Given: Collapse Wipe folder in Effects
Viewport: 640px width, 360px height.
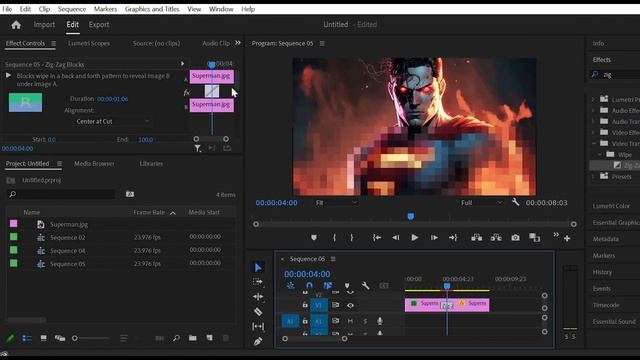Looking at the screenshot, I should 600,154.
